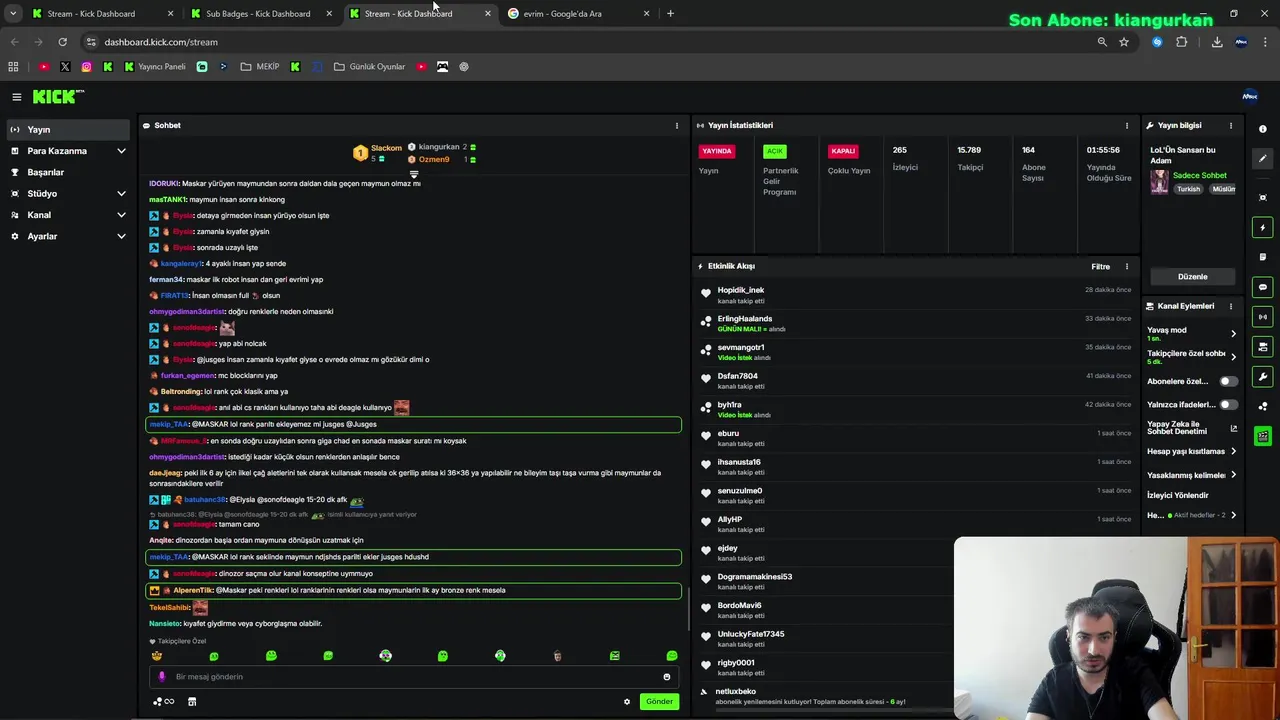Click the ErlingHaalands GÜNÜN MALI event
This screenshot has height=720, width=1280.
point(917,324)
